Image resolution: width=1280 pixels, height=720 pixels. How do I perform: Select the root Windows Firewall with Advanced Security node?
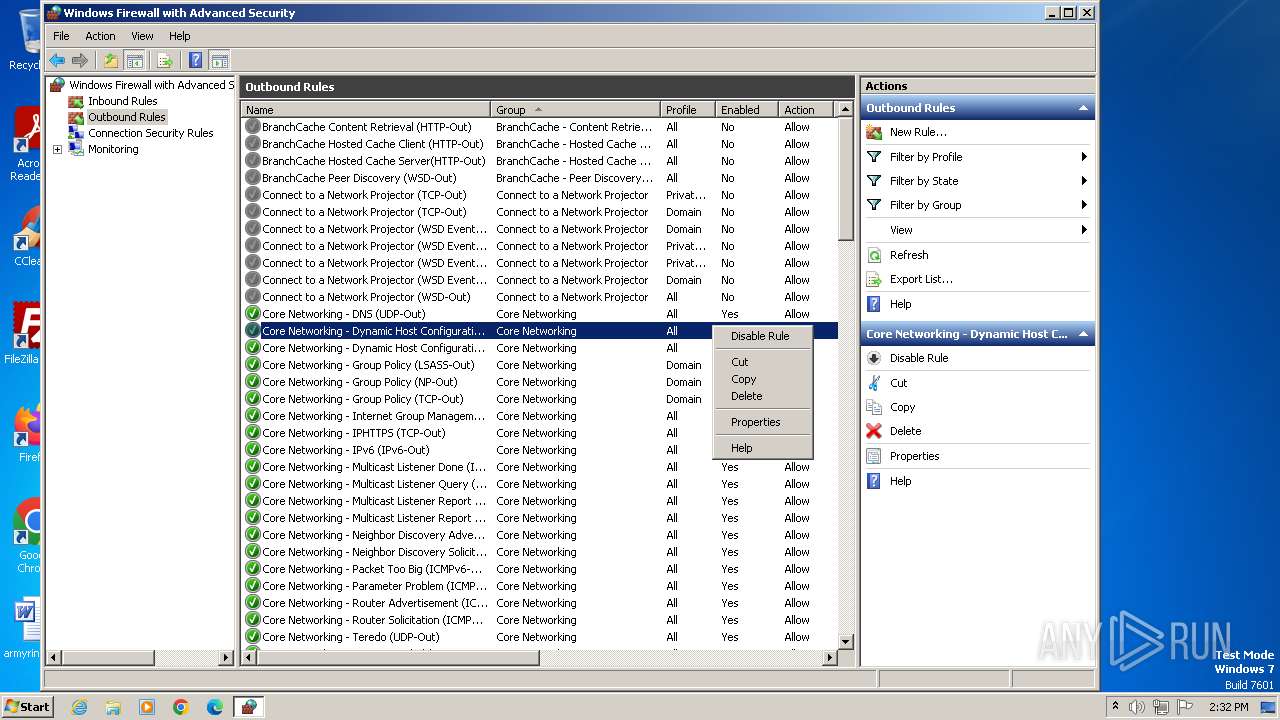(151, 85)
